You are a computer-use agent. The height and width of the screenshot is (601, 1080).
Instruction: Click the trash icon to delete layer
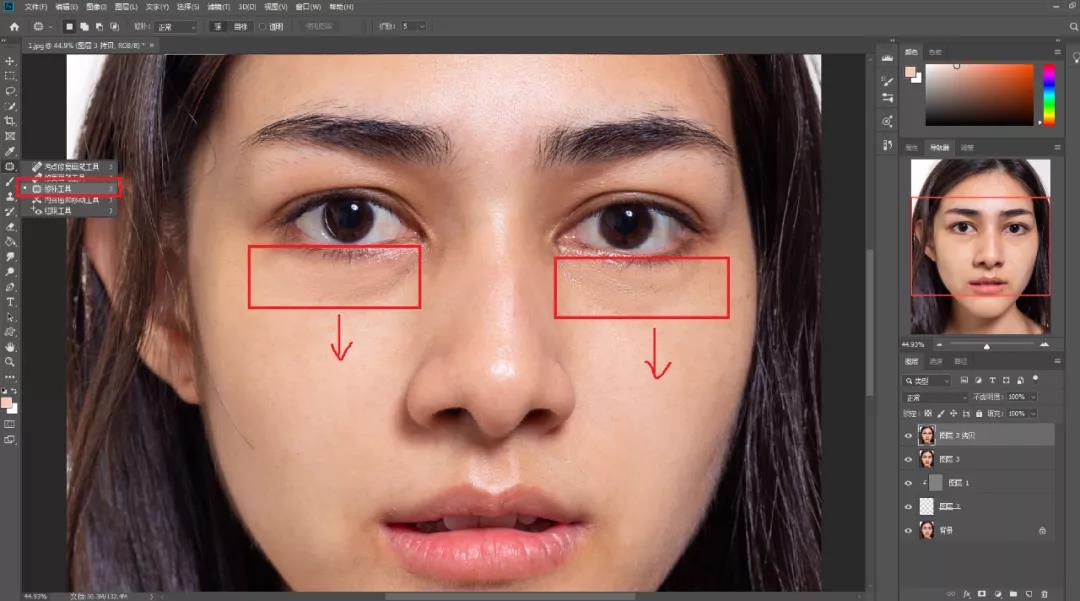(x=1044, y=593)
